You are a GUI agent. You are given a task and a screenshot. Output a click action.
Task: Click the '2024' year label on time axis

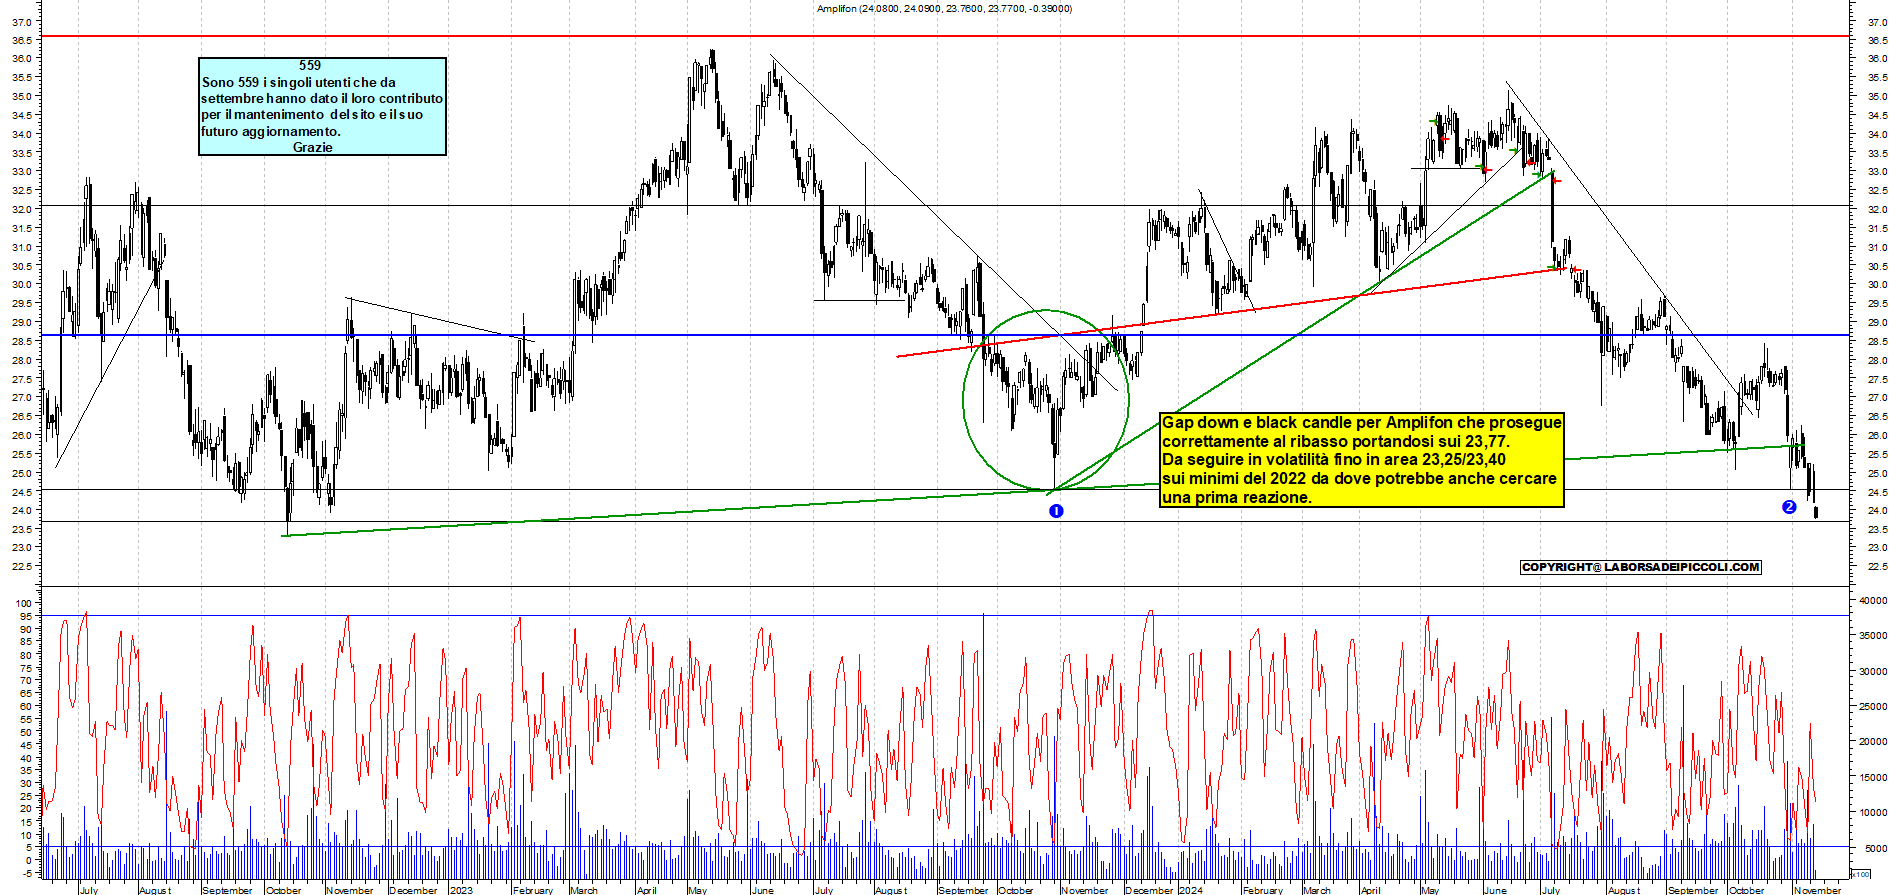(x=1190, y=889)
